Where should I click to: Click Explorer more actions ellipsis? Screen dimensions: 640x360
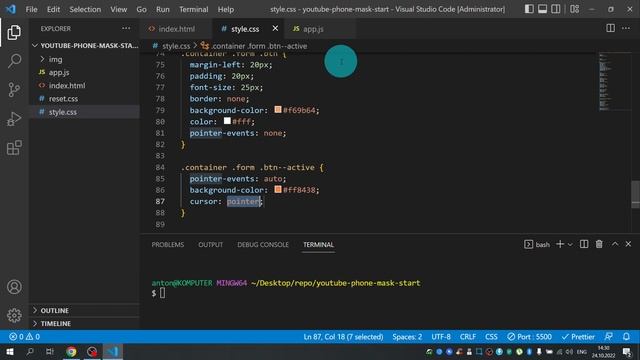[126, 29]
